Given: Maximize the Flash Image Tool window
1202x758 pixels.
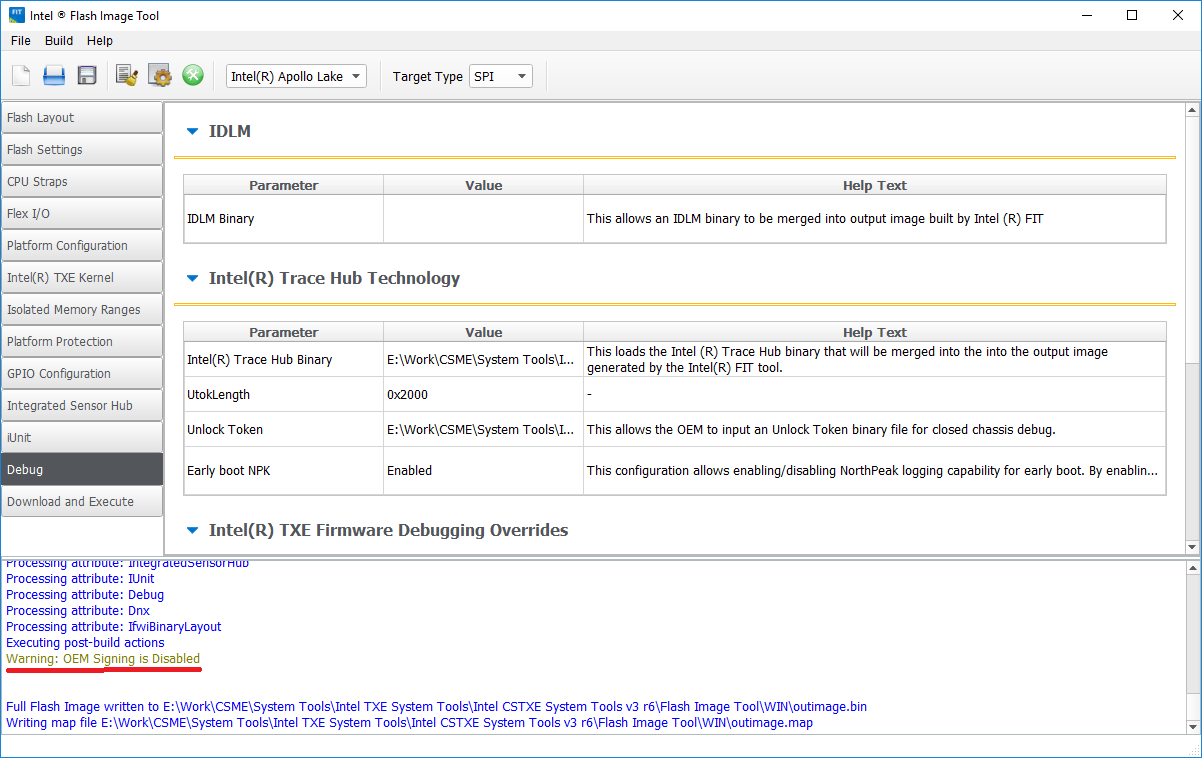Looking at the screenshot, I should [1132, 15].
